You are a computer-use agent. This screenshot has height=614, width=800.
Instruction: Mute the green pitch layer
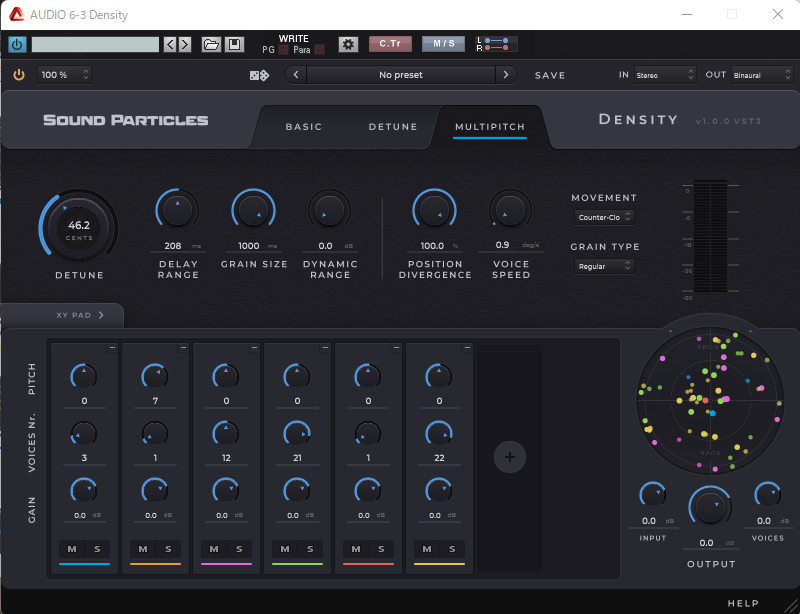[285, 549]
